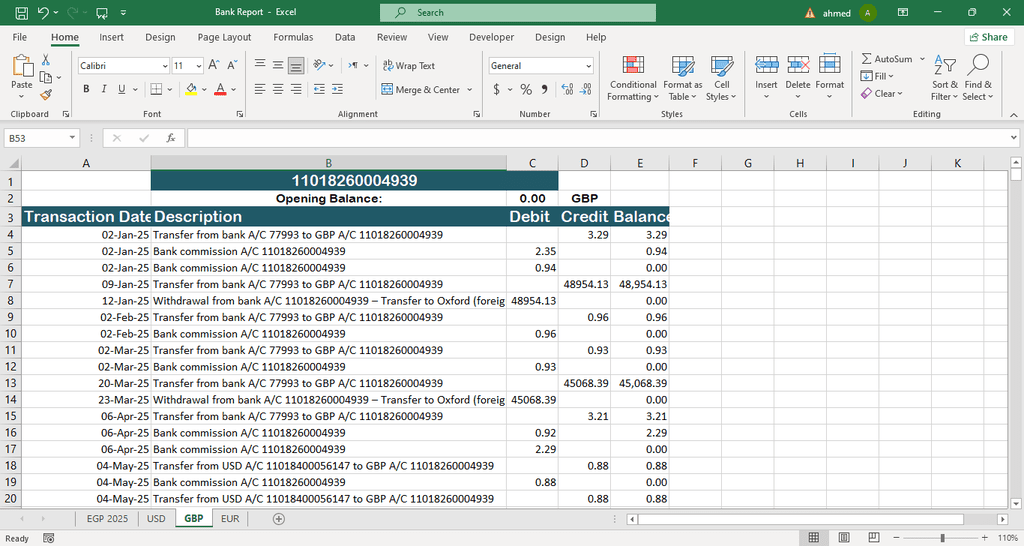Switch to the USD sheet tab
Image resolution: width=1024 pixels, height=546 pixels.
tap(156, 519)
